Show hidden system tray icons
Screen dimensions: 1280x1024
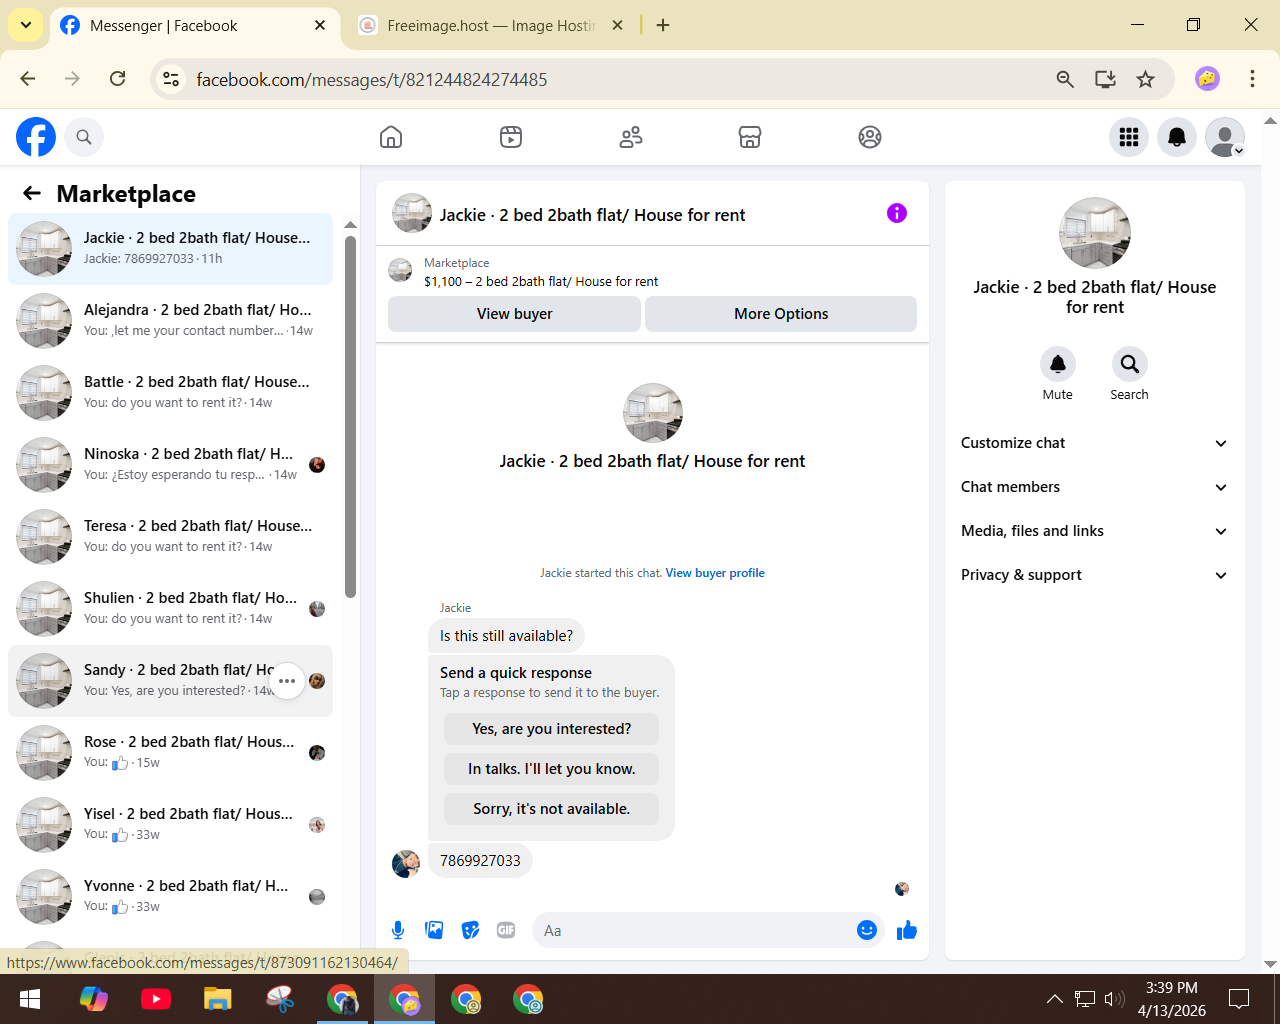[x=1055, y=998]
